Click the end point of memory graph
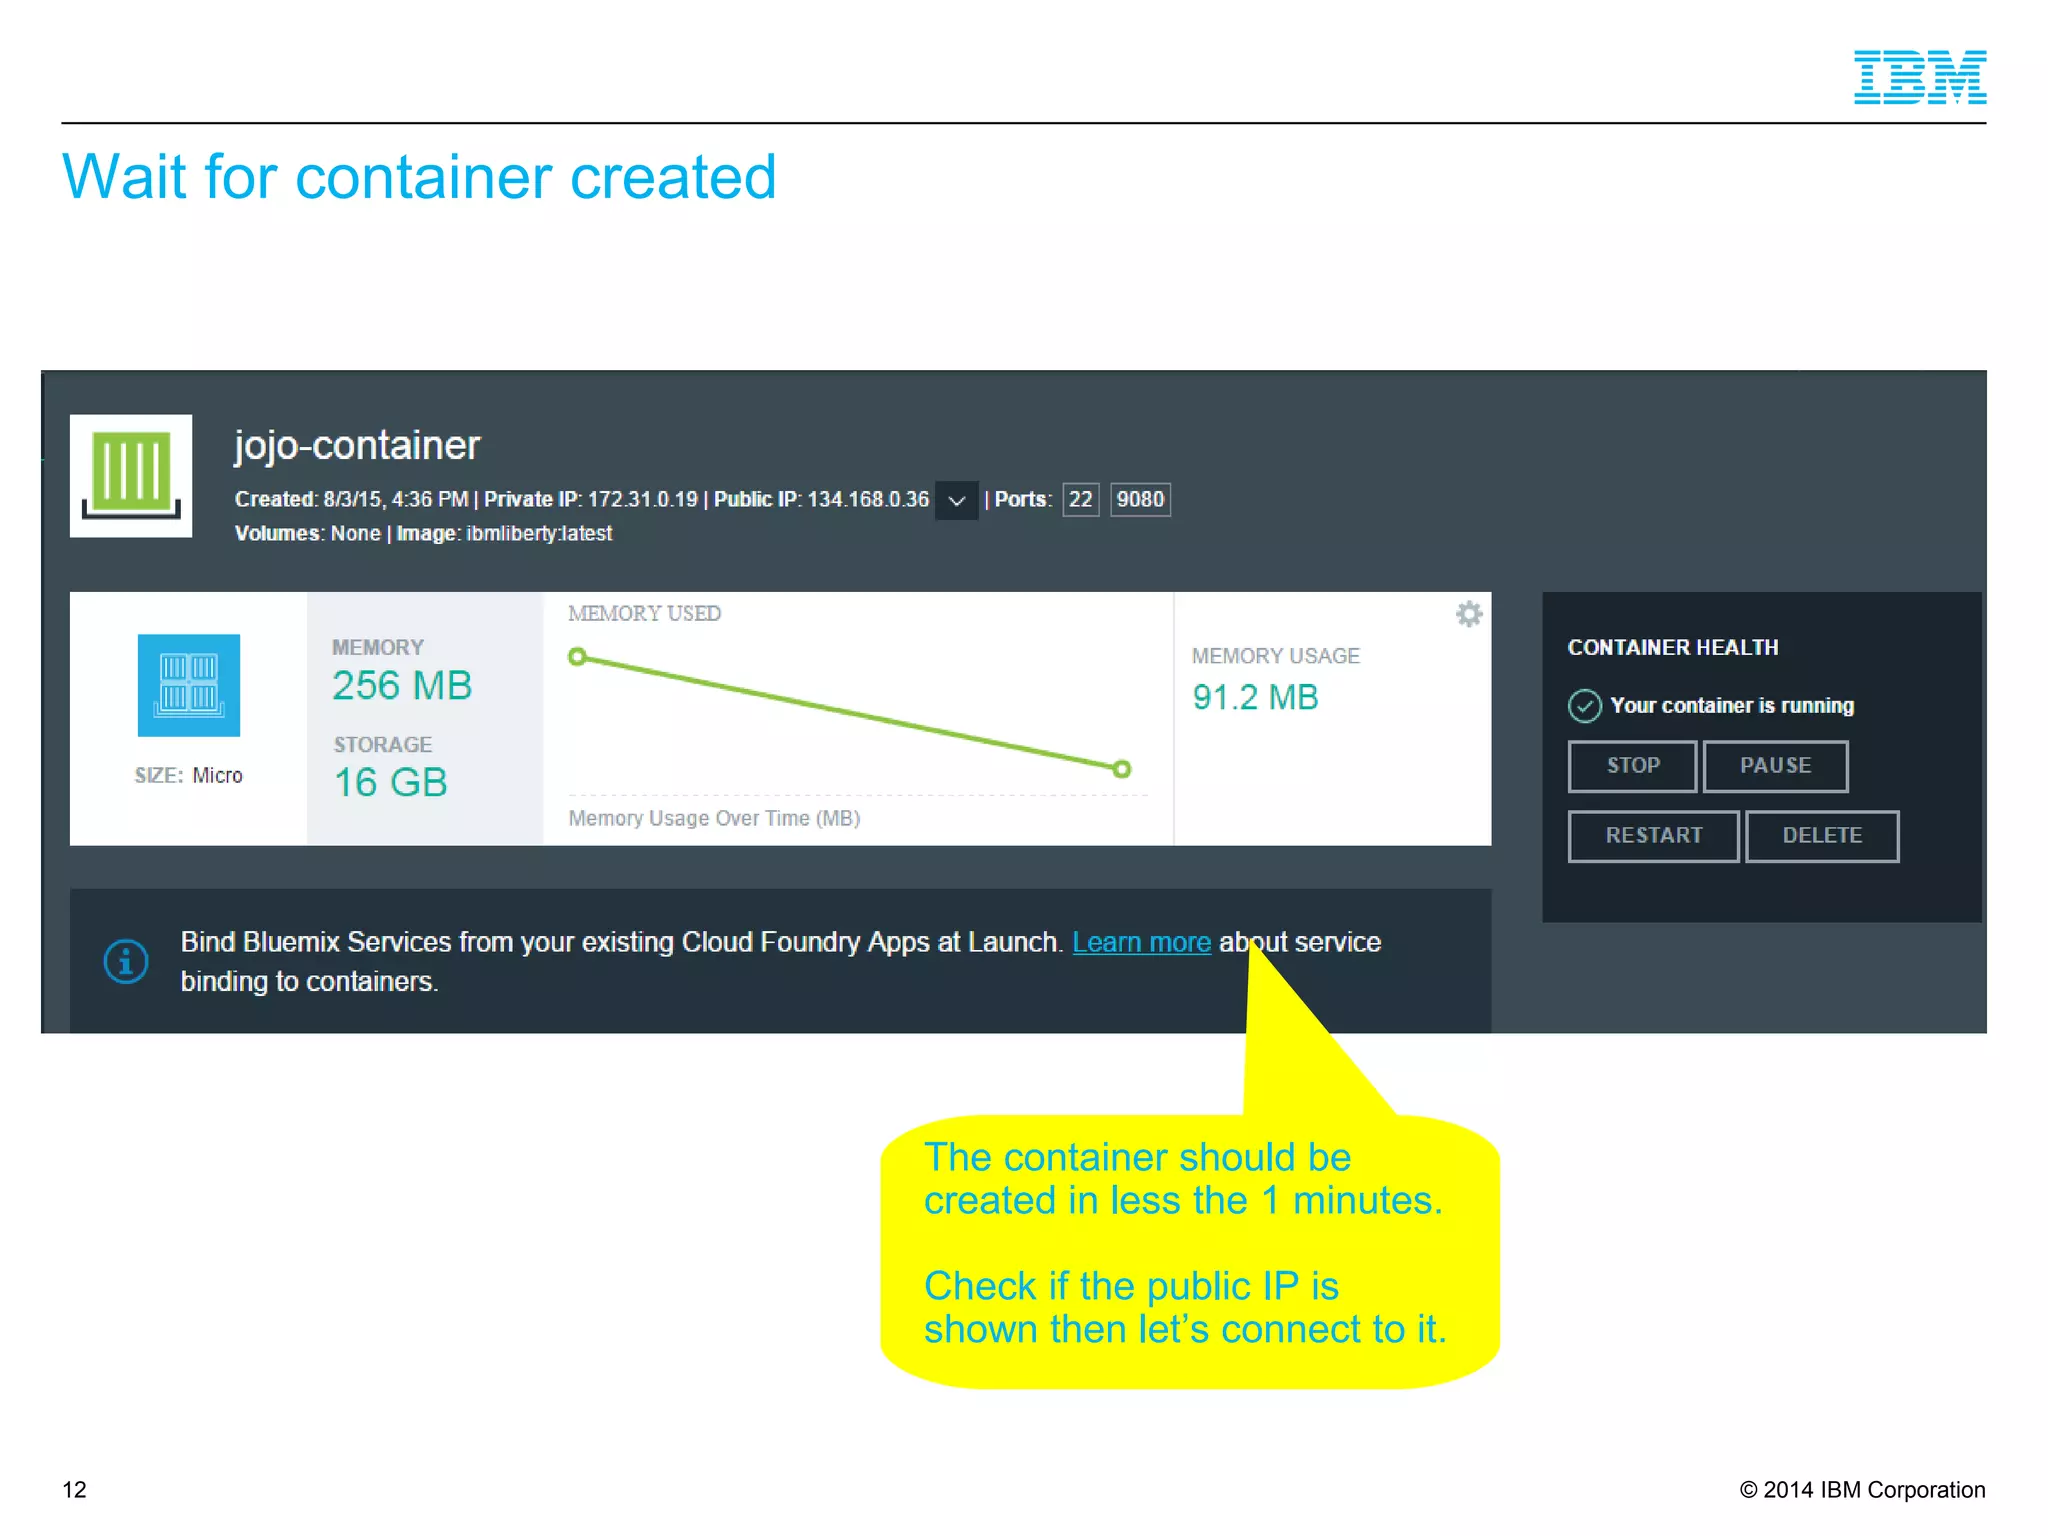 [x=1122, y=769]
